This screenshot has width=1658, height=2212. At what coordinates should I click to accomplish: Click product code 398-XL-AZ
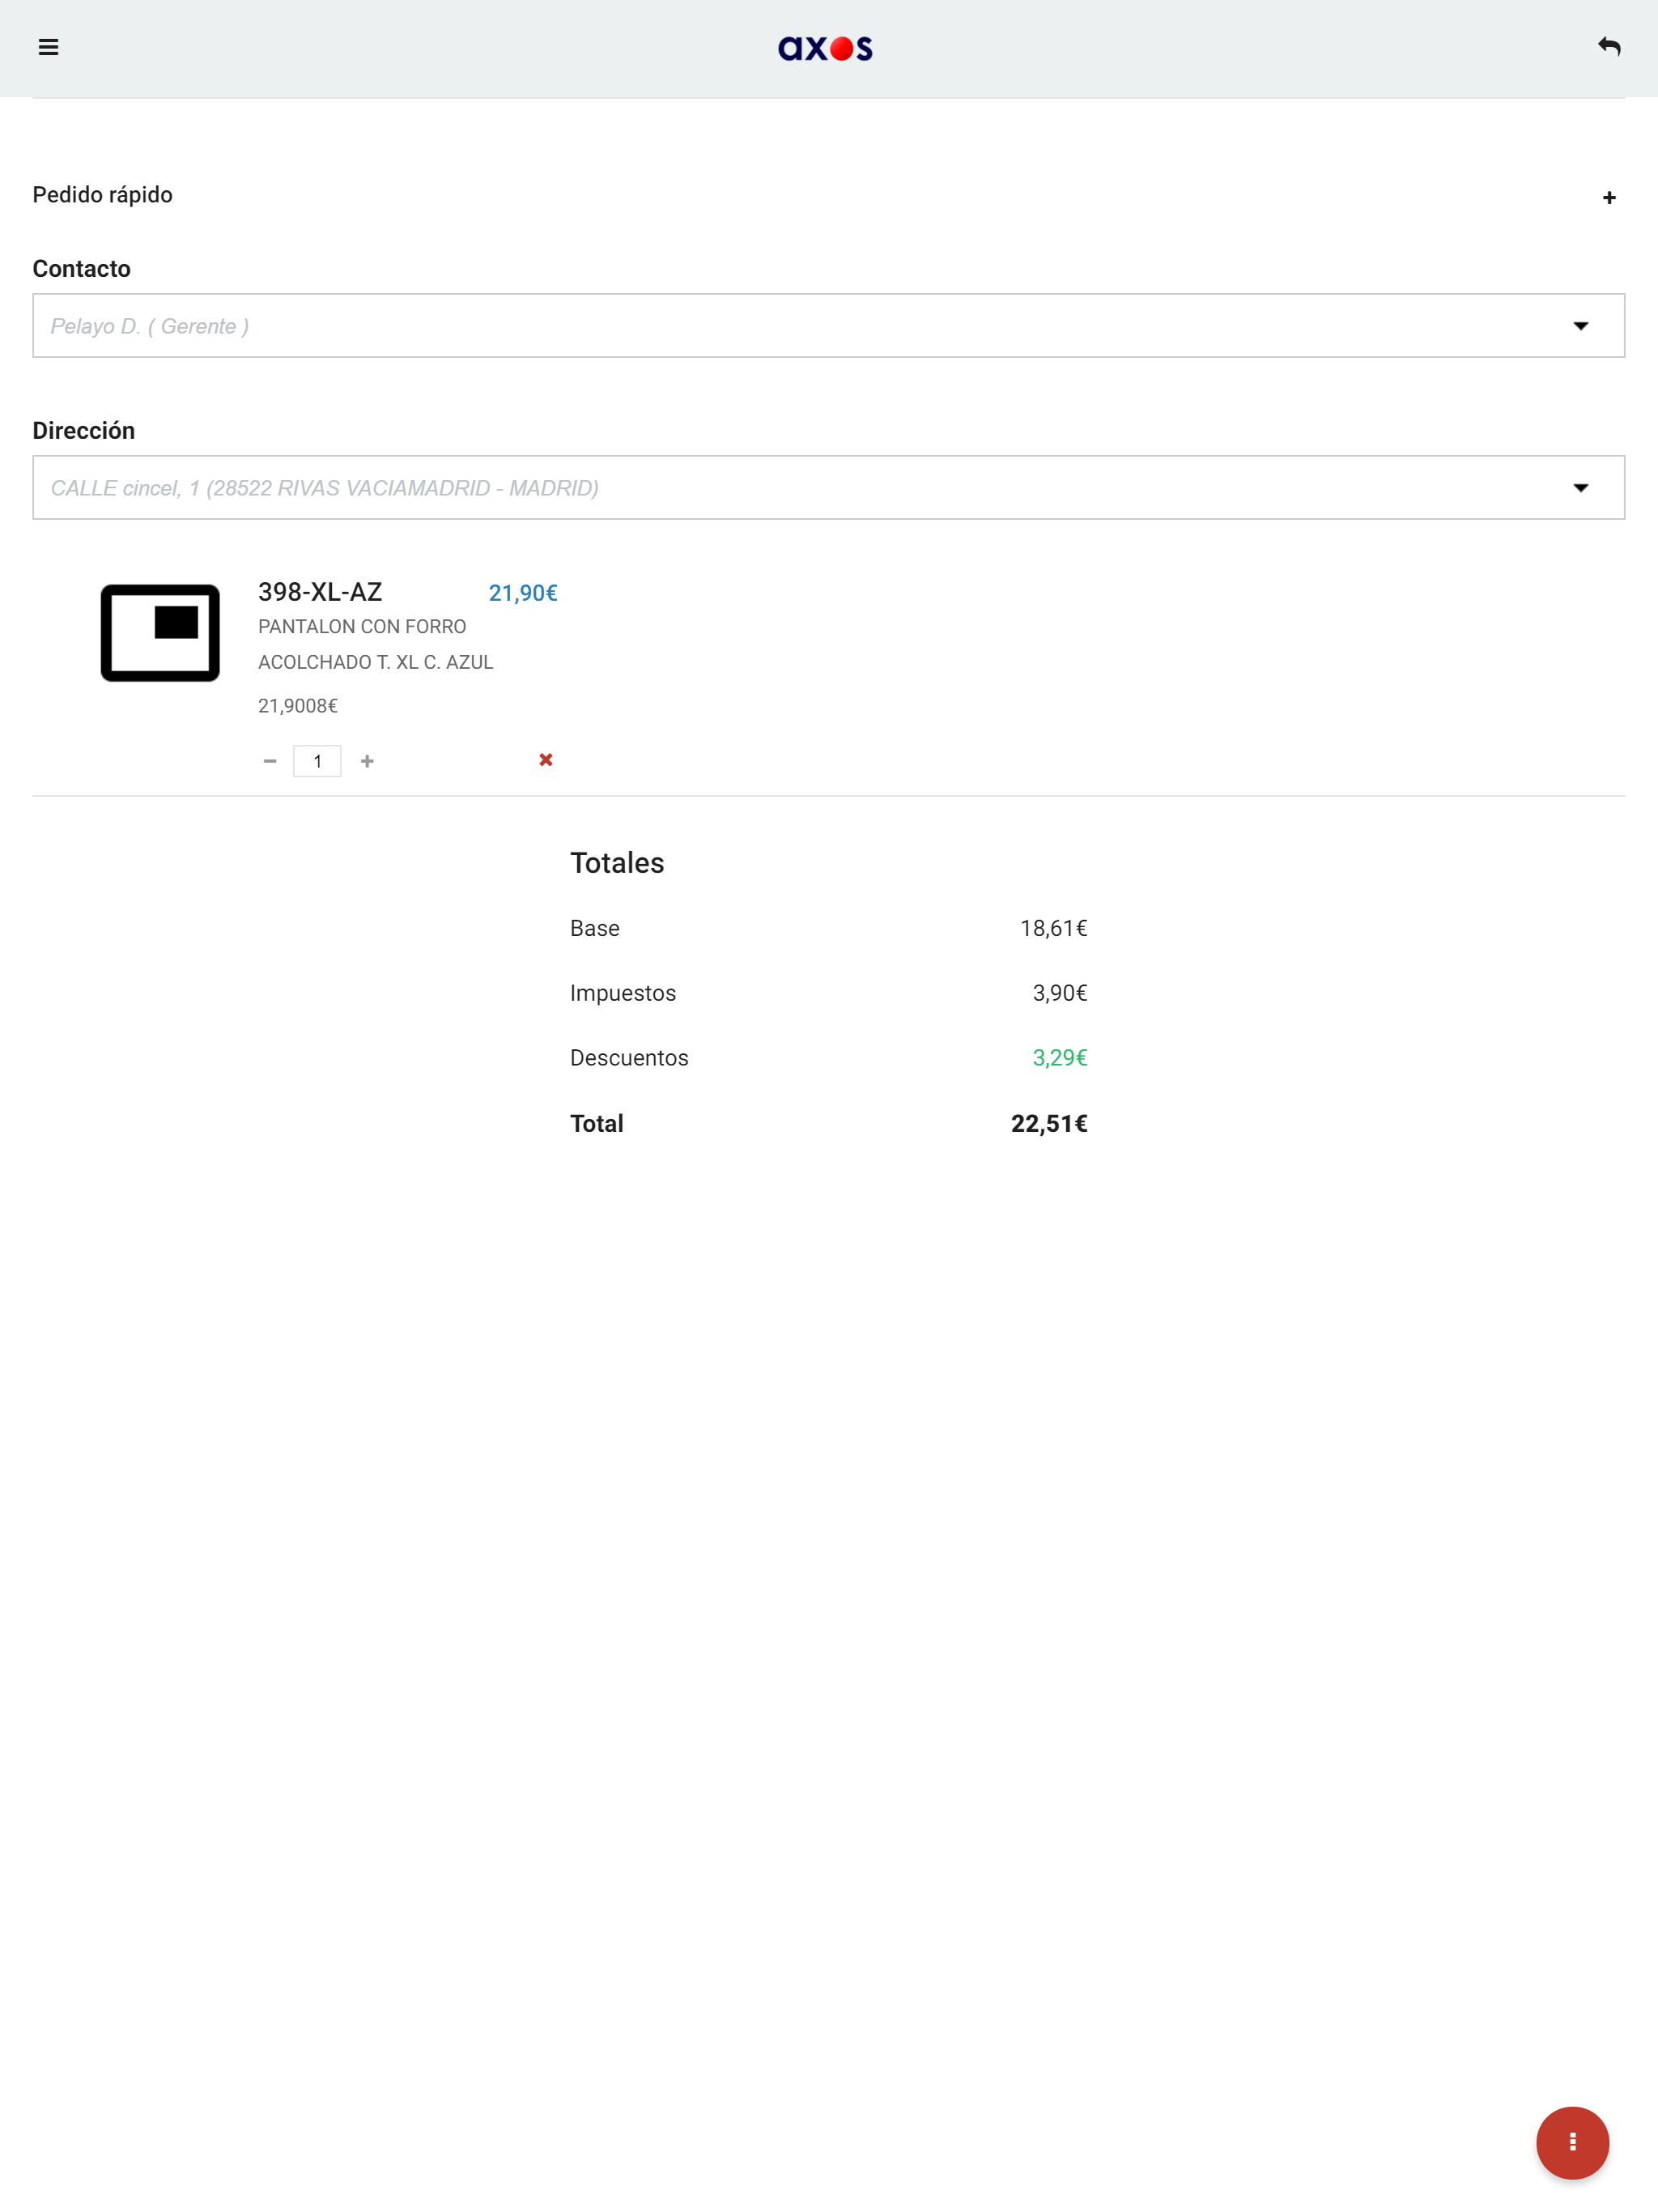coord(320,592)
